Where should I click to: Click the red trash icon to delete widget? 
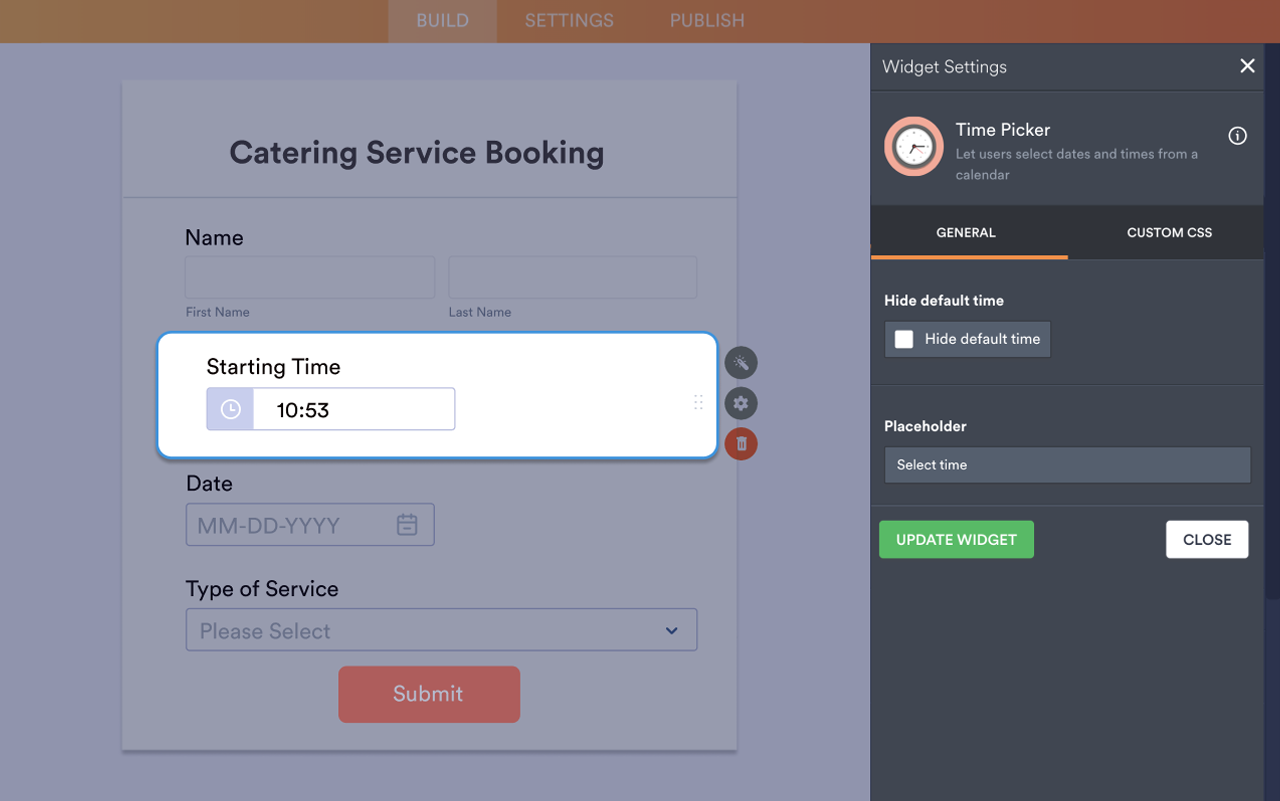[x=740, y=443]
